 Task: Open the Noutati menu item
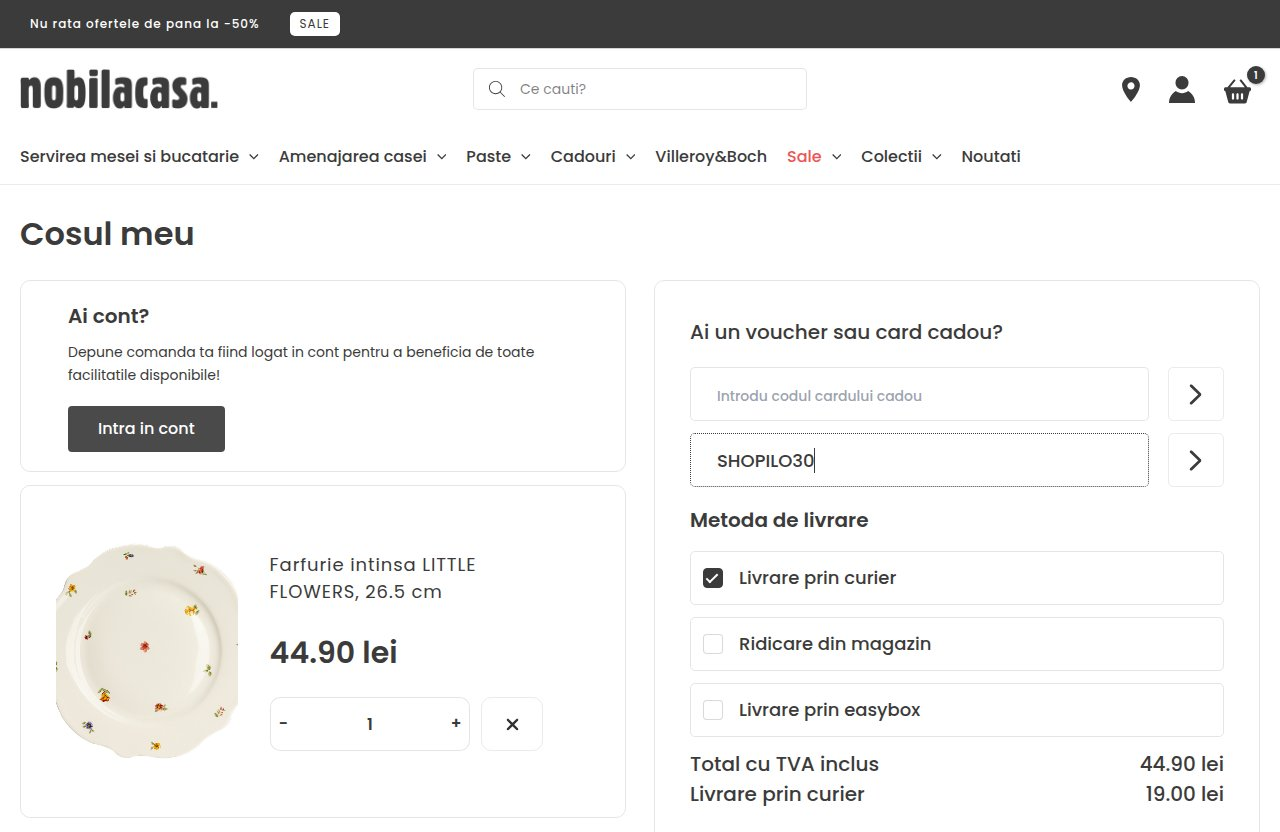point(991,156)
